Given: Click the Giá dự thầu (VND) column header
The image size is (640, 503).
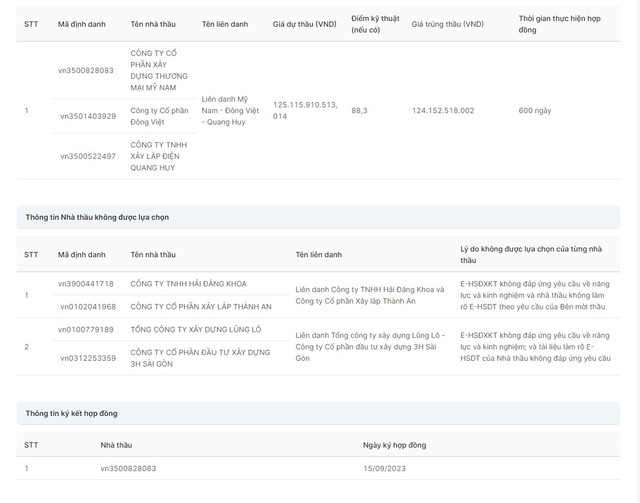Looking at the screenshot, I should [304, 22].
